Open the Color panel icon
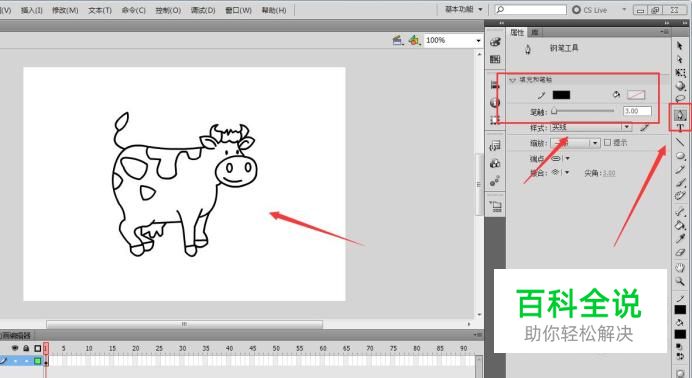Screen dimensions: 692x378 pos(495,42)
